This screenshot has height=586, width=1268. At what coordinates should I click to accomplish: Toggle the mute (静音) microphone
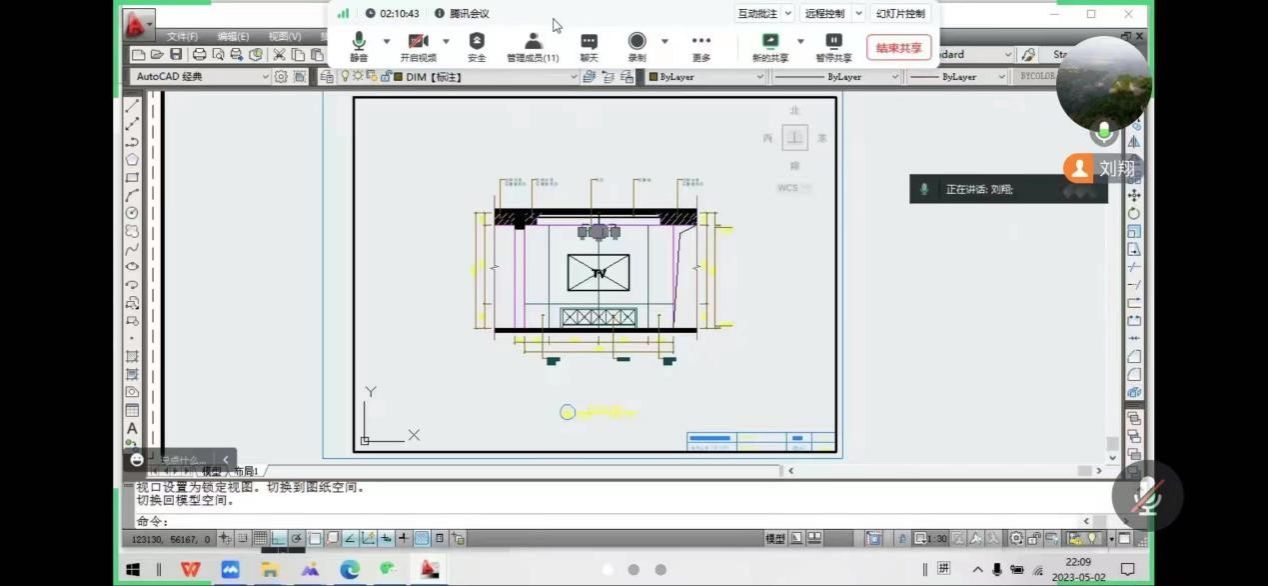[x=359, y=45]
